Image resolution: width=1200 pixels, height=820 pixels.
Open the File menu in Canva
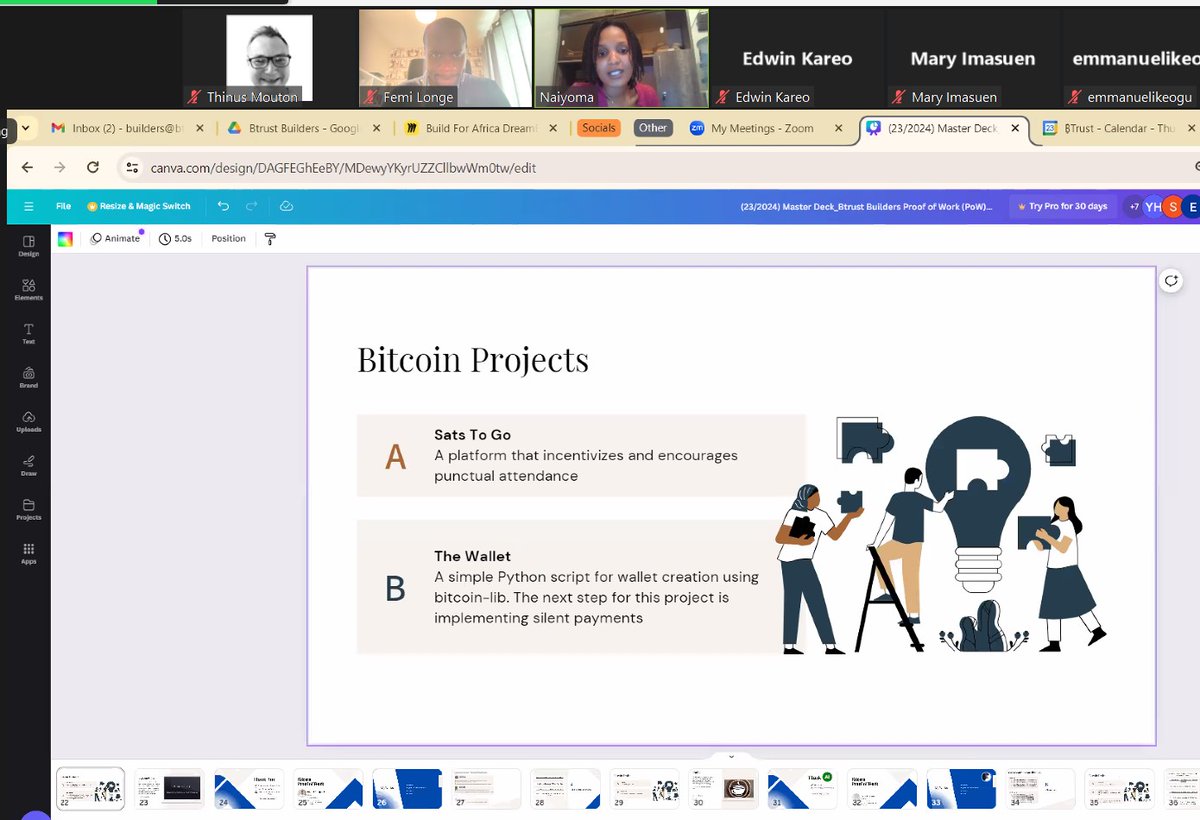tap(63, 206)
